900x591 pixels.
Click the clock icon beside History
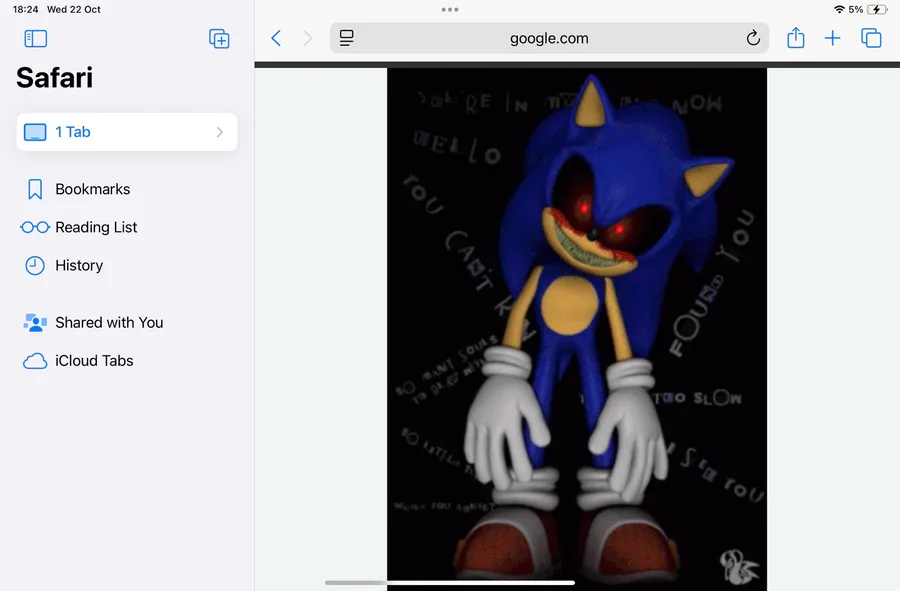pyautogui.click(x=35, y=266)
